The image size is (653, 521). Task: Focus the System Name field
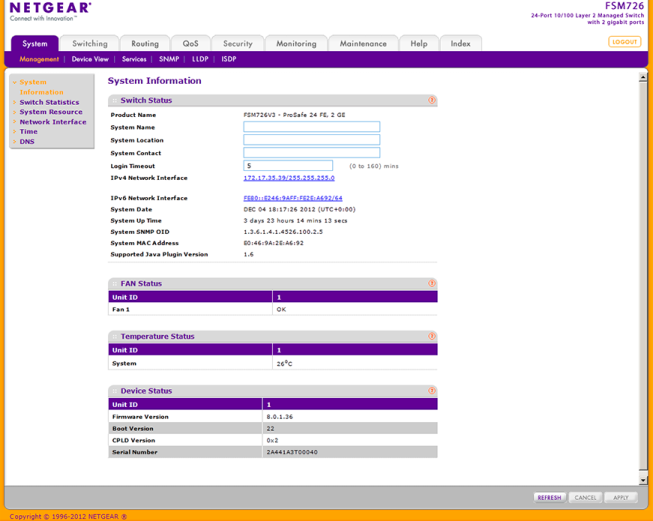click(x=312, y=127)
